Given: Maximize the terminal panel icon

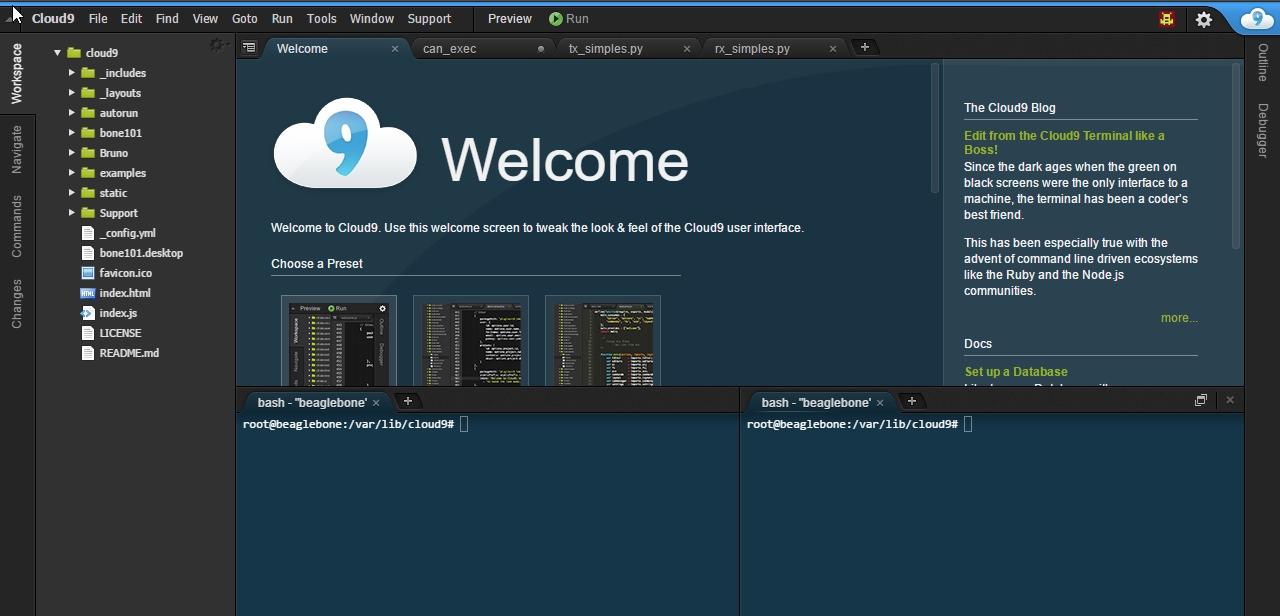Looking at the screenshot, I should pyautogui.click(x=1201, y=400).
